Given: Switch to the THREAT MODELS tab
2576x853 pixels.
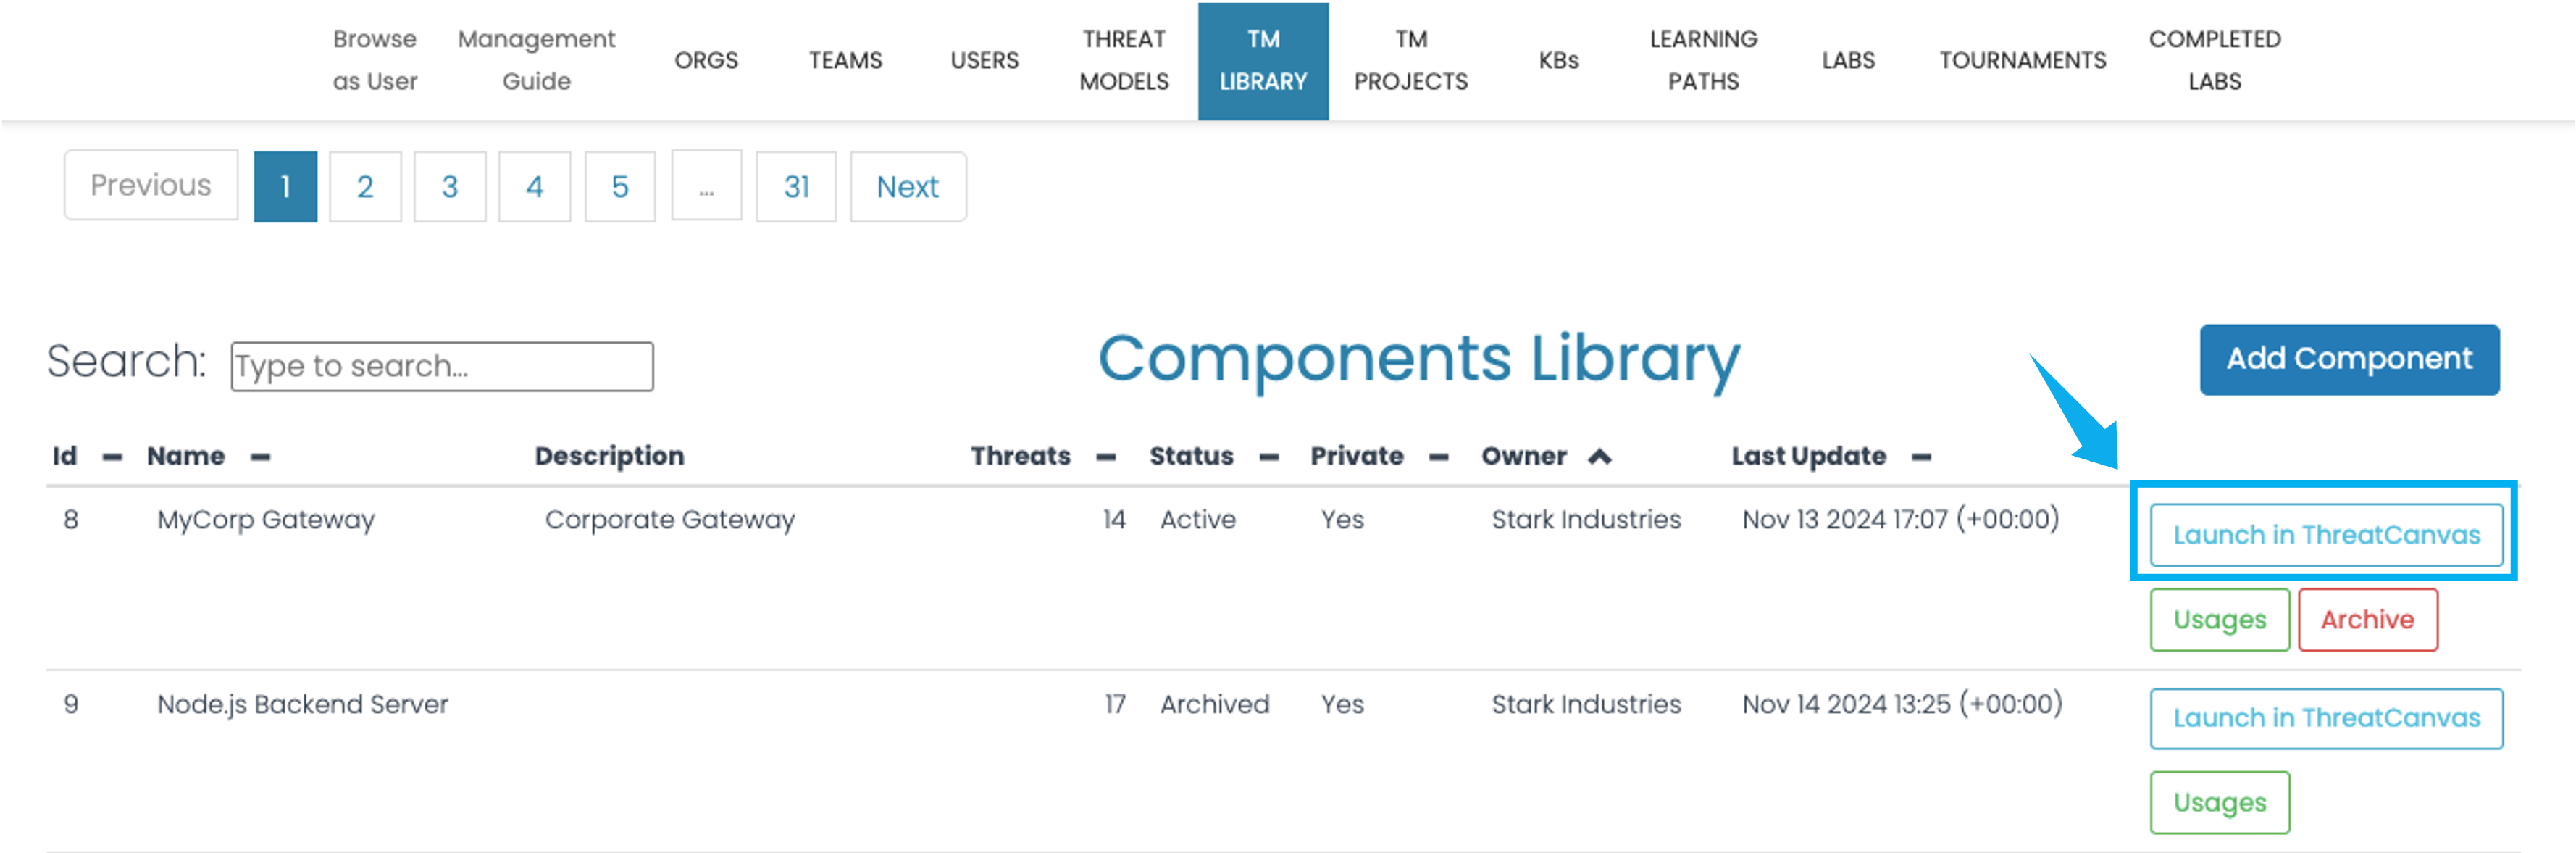Looking at the screenshot, I should click(1123, 60).
